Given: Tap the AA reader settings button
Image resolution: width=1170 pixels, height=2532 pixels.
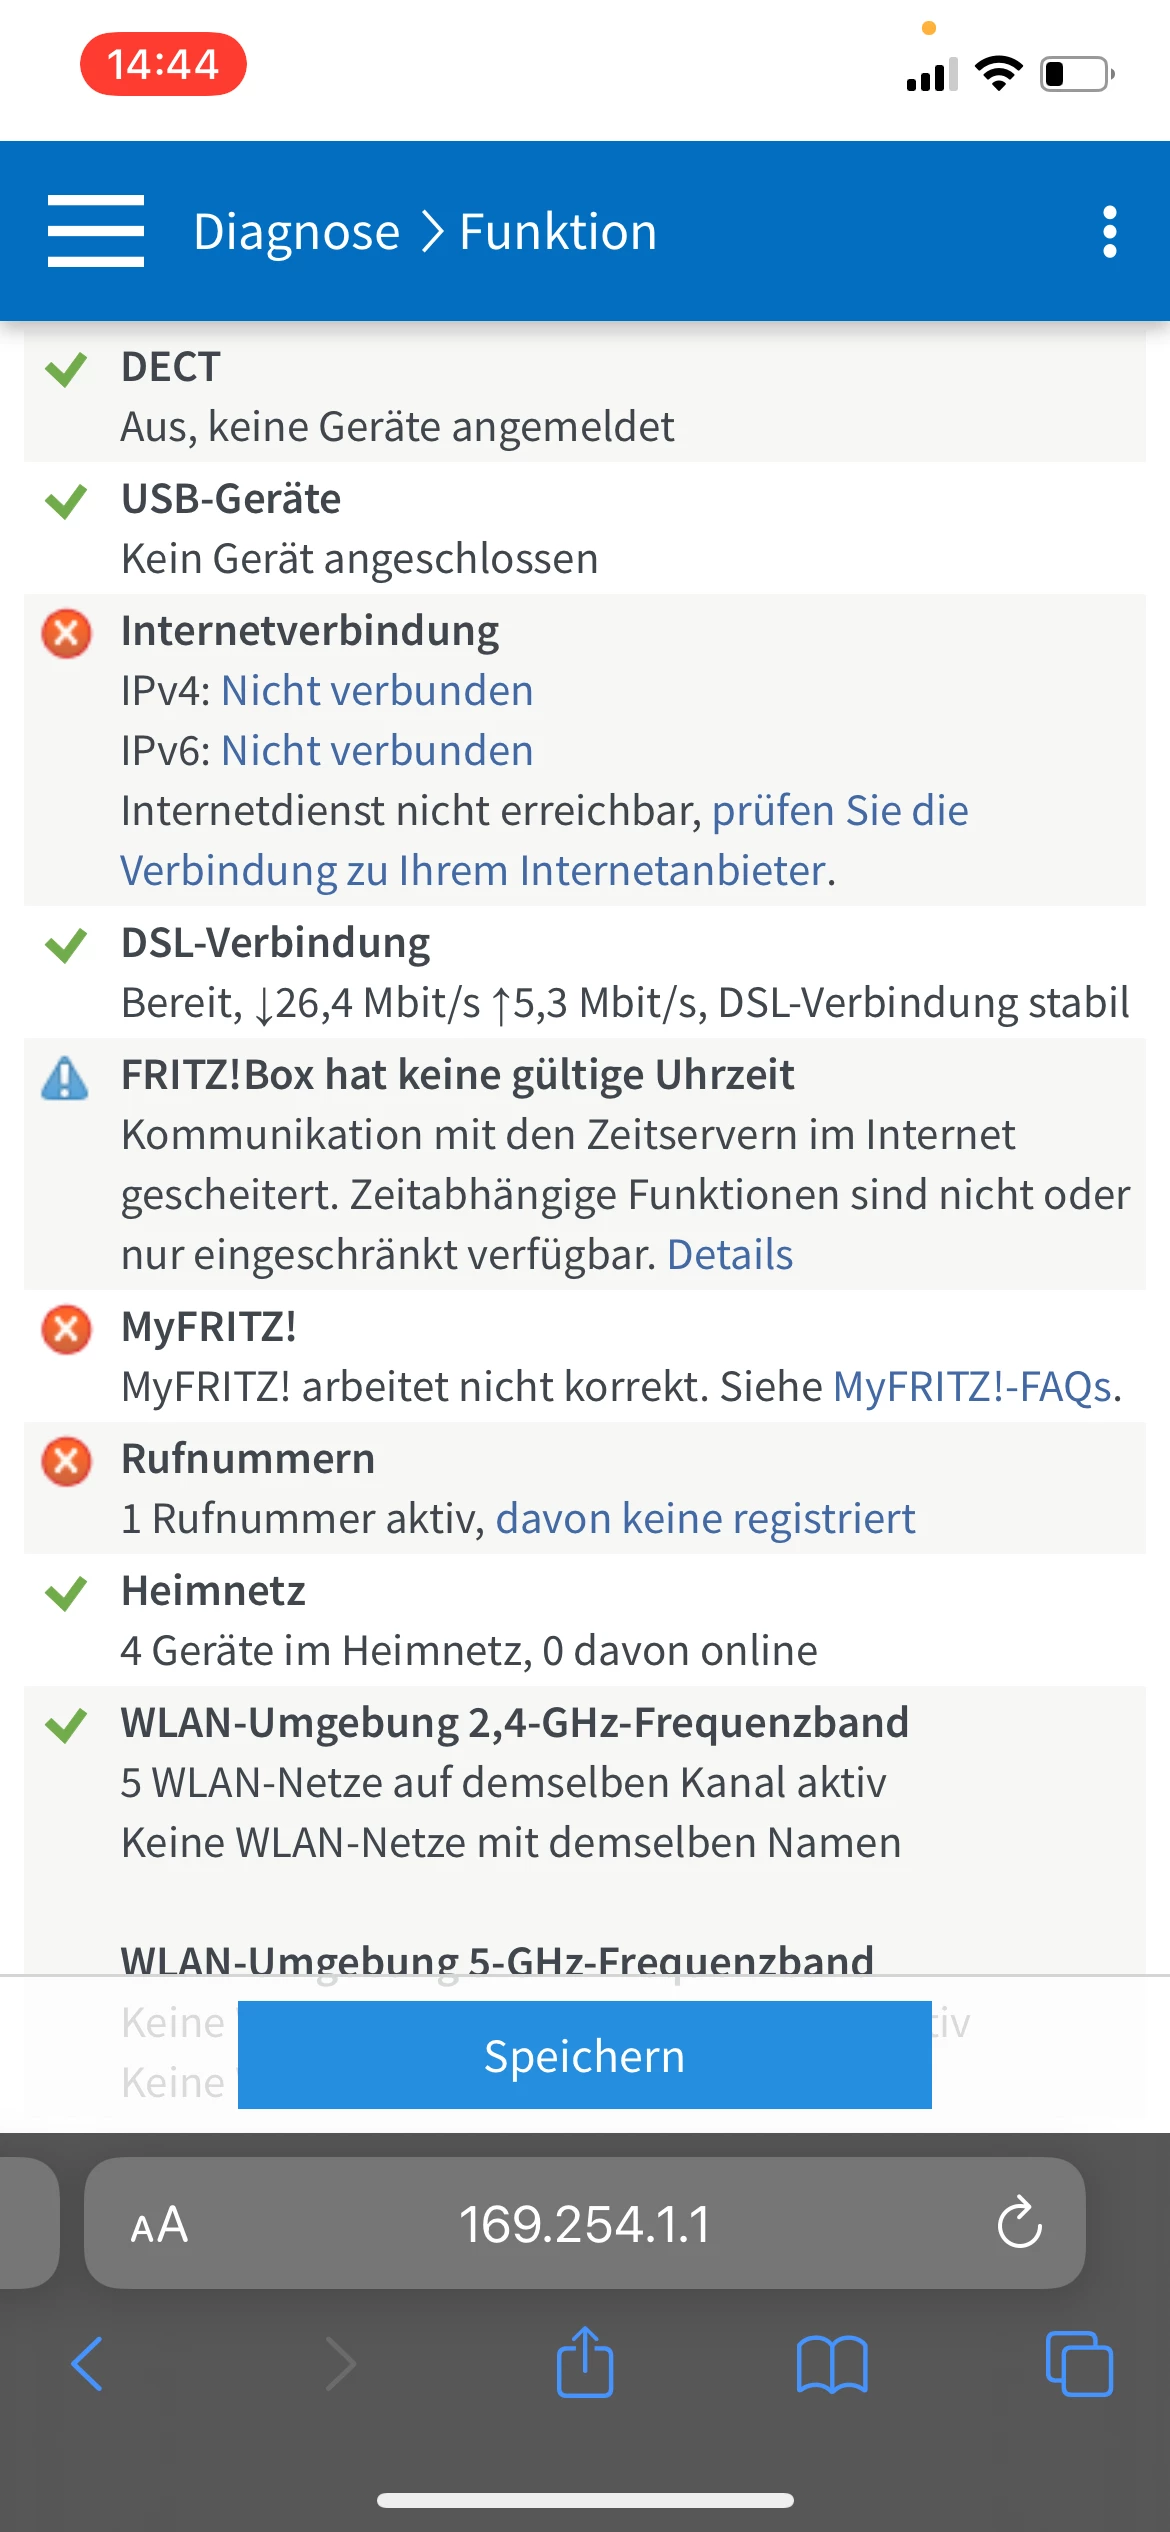Looking at the screenshot, I should click(159, 2224).
